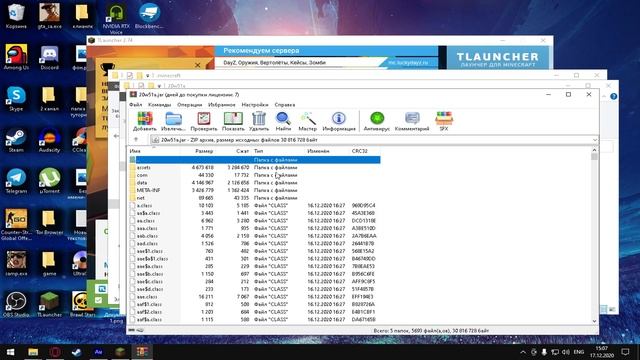Open the NVIDIA RTX Voice desktop icon
This screenshot has height=360, width=640.
tap(116, 18)
